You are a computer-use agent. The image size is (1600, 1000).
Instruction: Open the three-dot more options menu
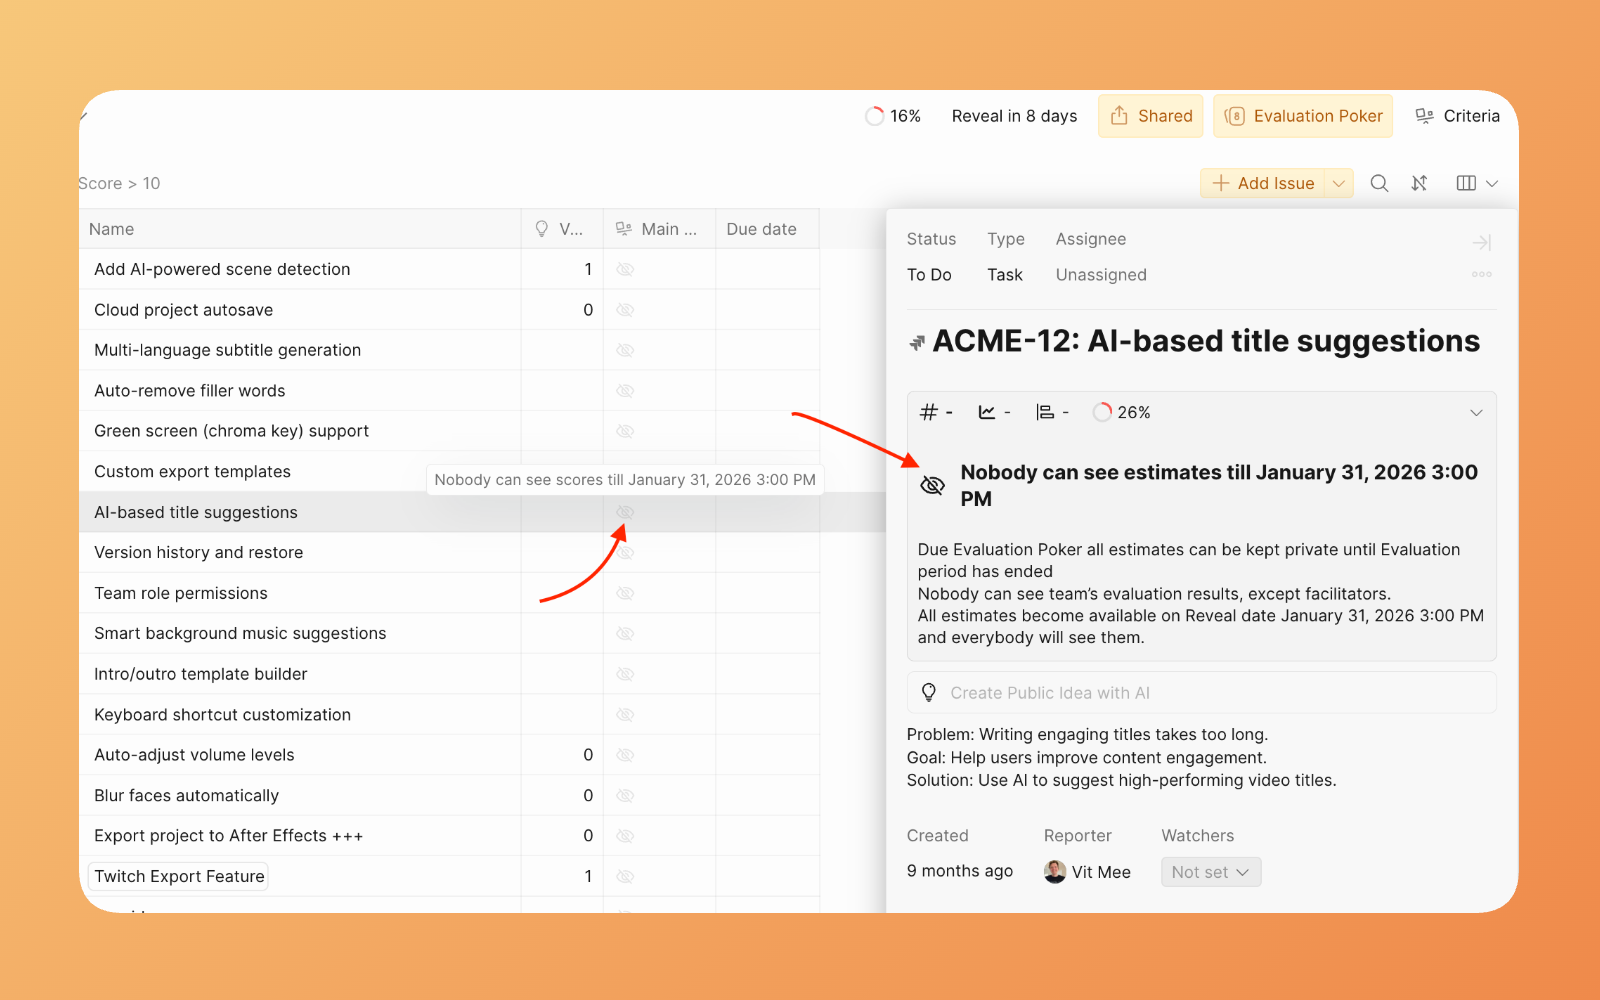tap(1481, 274)
